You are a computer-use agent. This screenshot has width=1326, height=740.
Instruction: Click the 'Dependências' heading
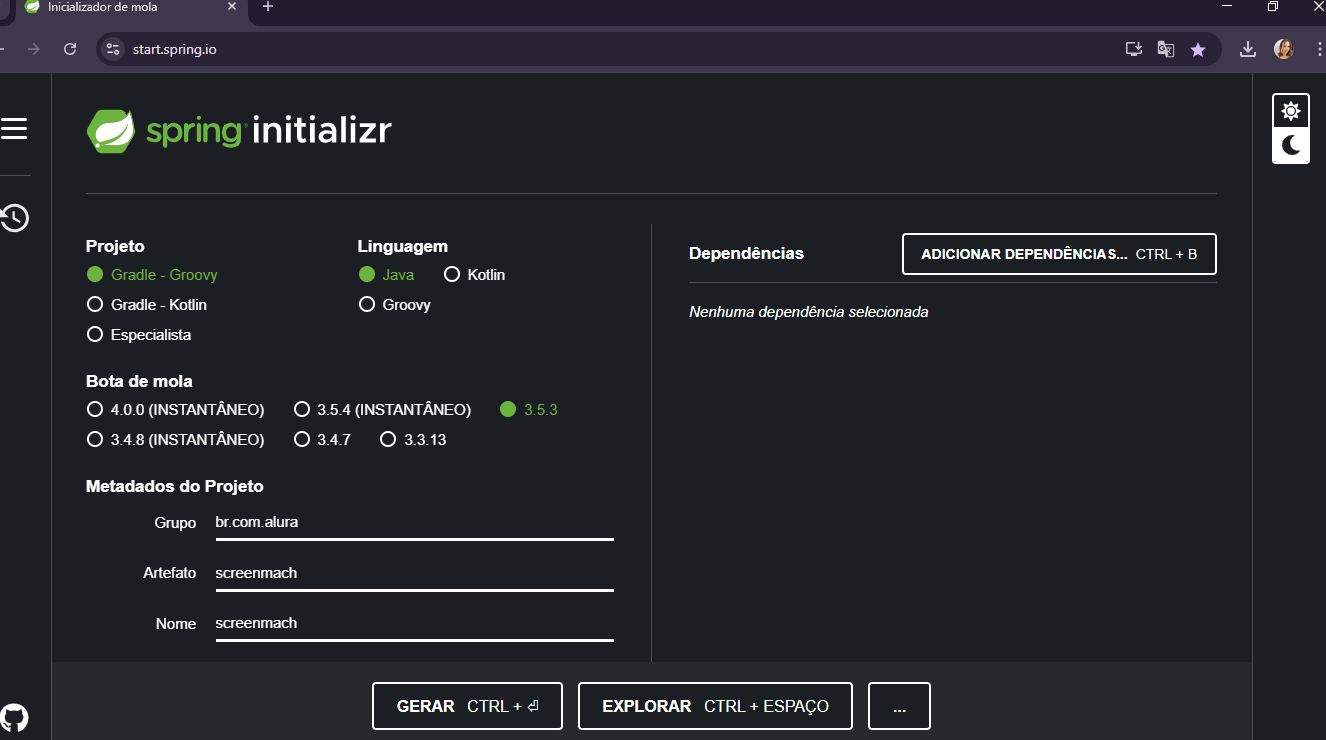[746, 254]
